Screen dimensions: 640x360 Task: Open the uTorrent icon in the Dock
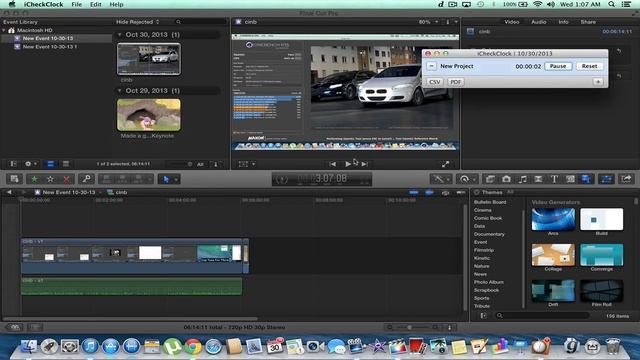point(173,347)
